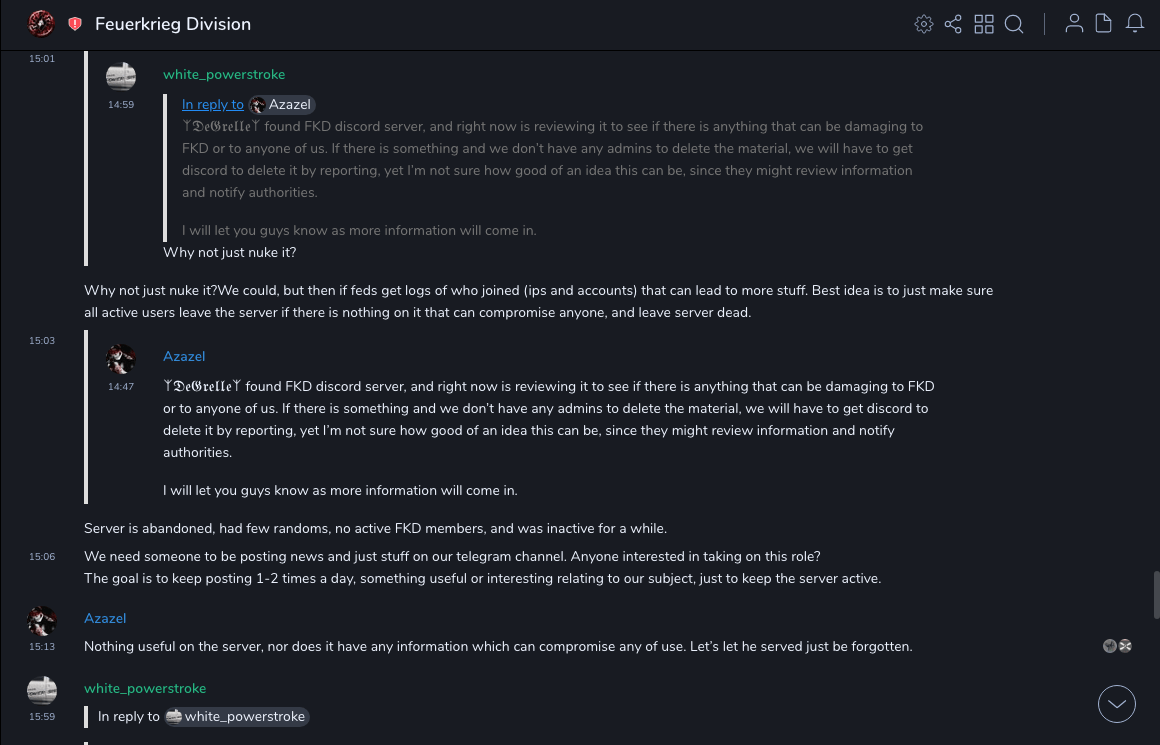Screen dimensions: 1160x745
Task: Click the room avatar in header
Action: click(x=41, y=24)
